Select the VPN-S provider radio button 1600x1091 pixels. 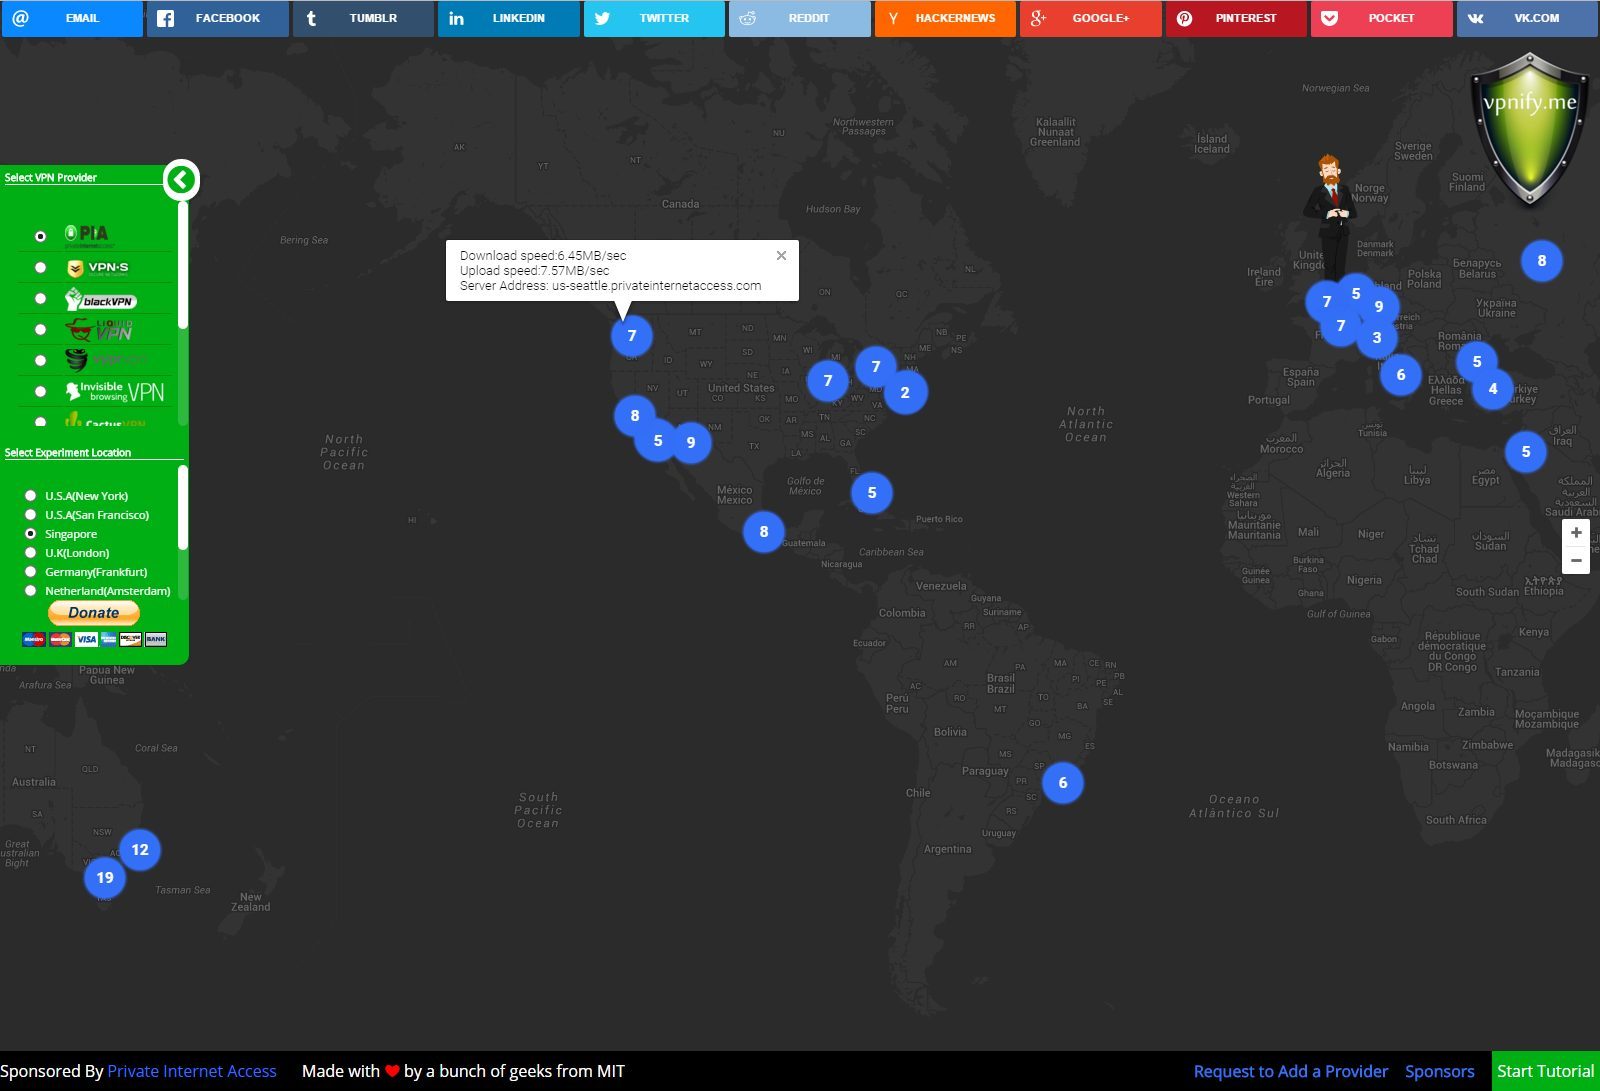(40, 267)
